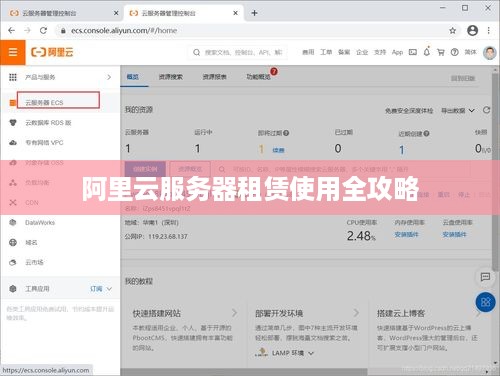This screenshot has height=376, width=500.
Task: Click the DataWorks sidebar icon
Action: click(x=13, y=222)
